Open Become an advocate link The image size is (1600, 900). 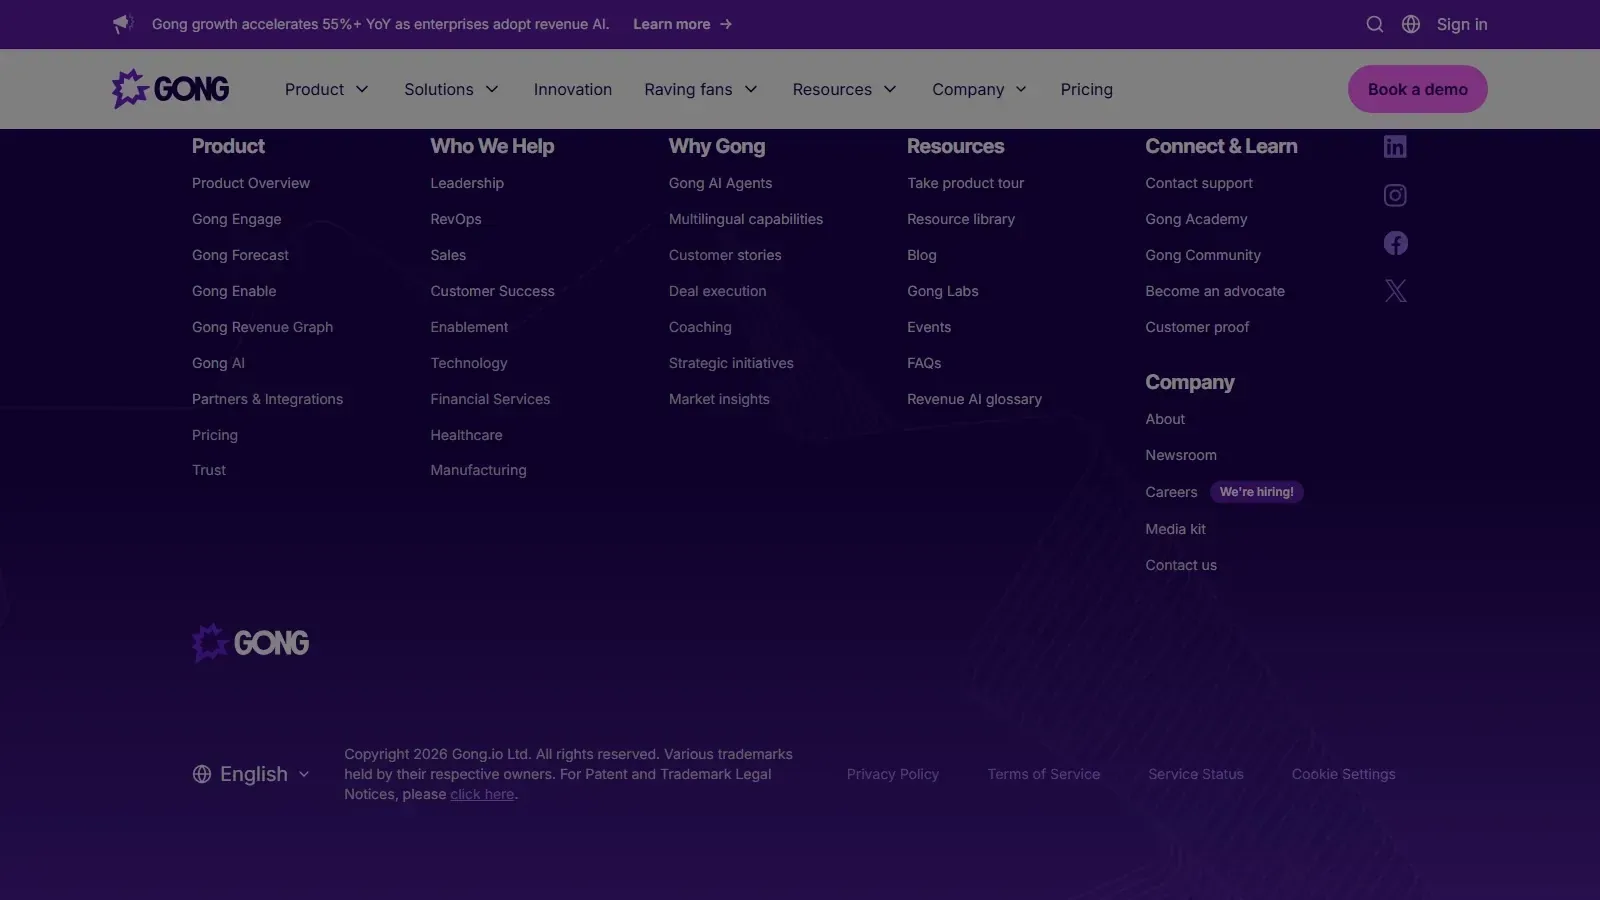[1215, 291]
